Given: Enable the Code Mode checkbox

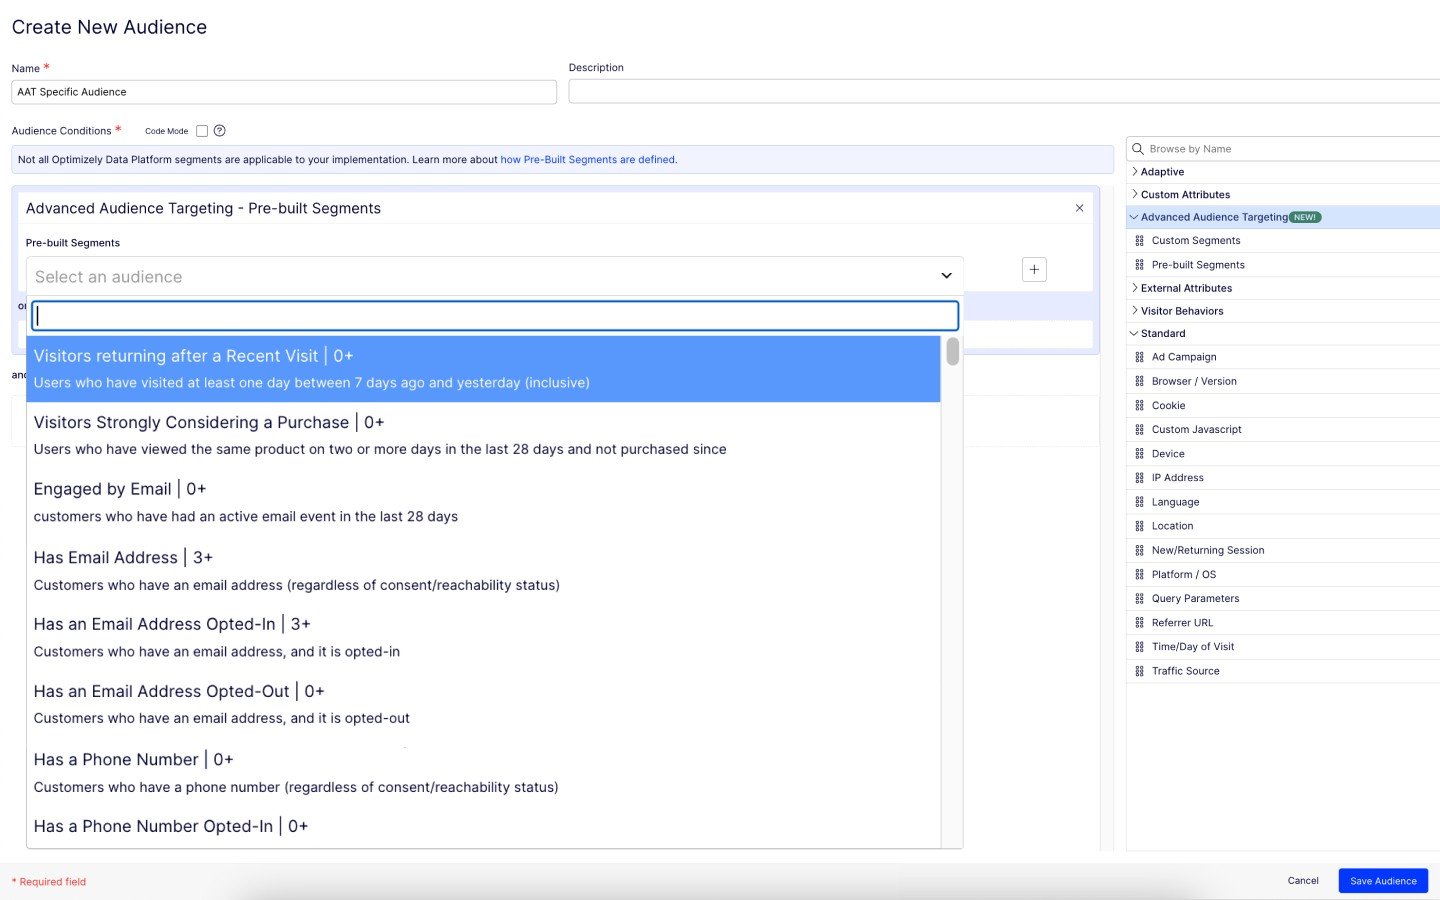Looking at the screenshot, I should tap(202, 131).
